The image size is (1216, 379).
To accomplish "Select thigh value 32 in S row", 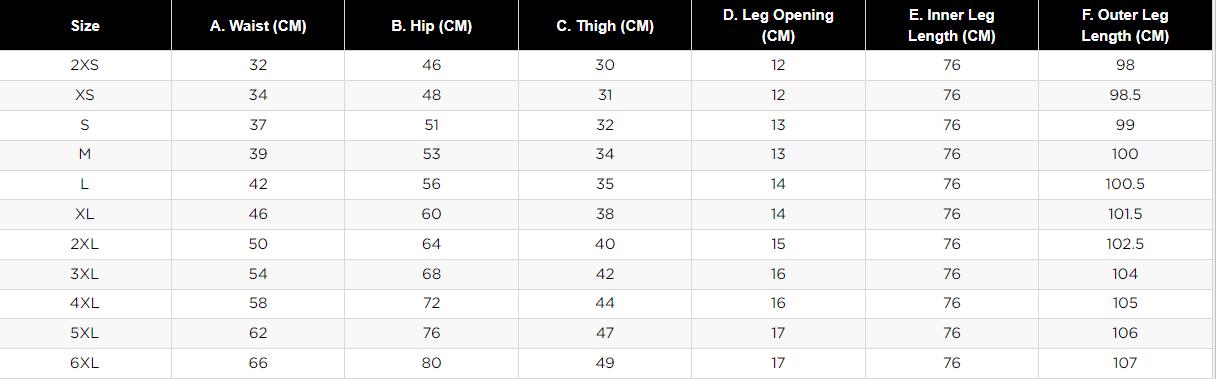I will pyautogui.click(x=605, y=125).
